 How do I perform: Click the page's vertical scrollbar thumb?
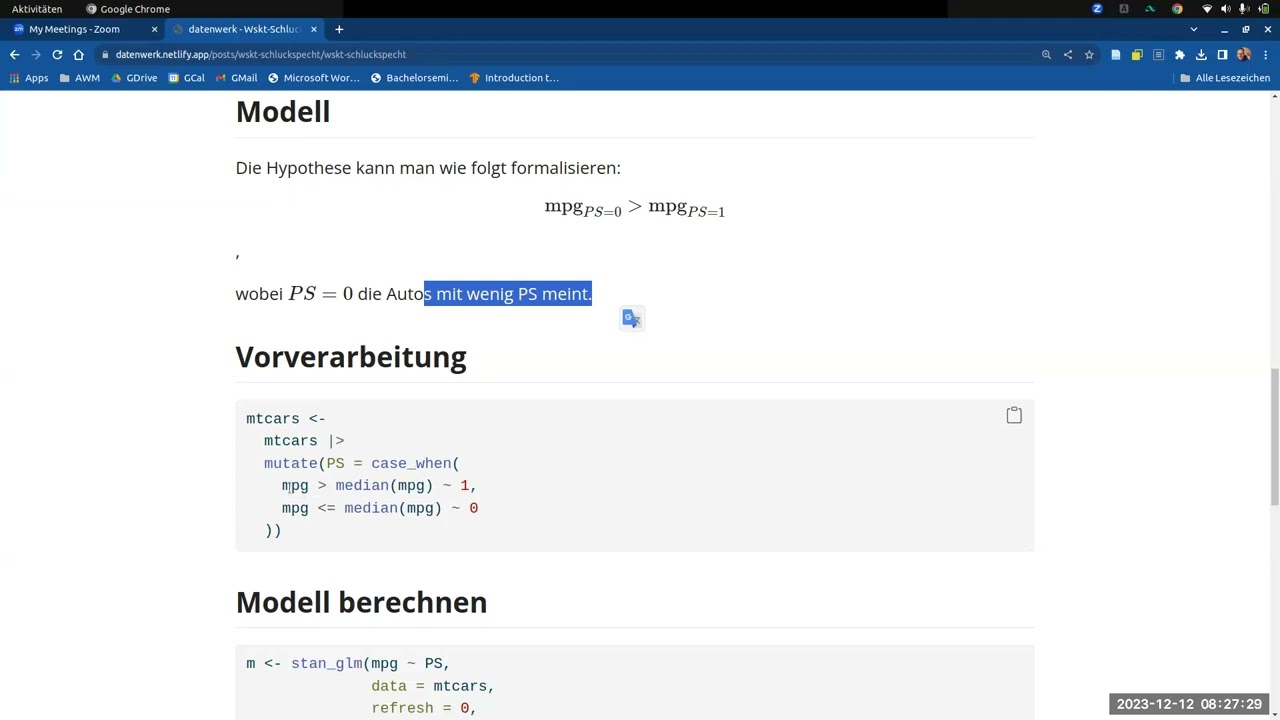pyautogui.click(x=1274, y=437)
